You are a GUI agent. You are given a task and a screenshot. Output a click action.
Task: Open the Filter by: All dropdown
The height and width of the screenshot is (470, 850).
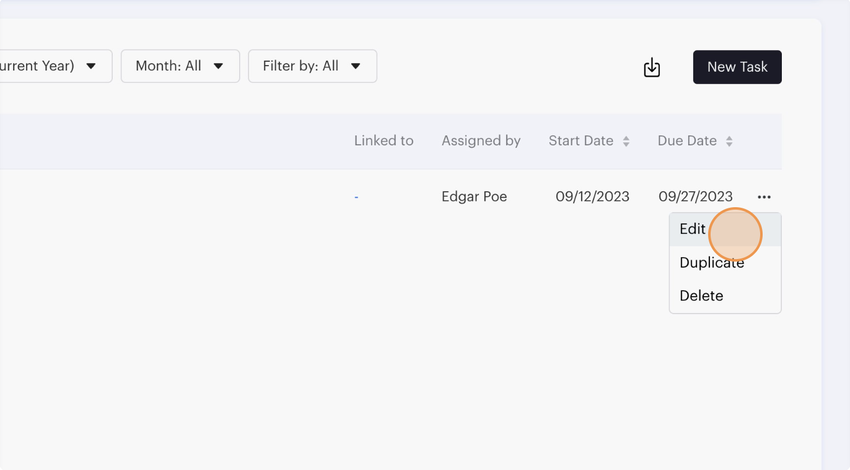[x=312, y=66]
